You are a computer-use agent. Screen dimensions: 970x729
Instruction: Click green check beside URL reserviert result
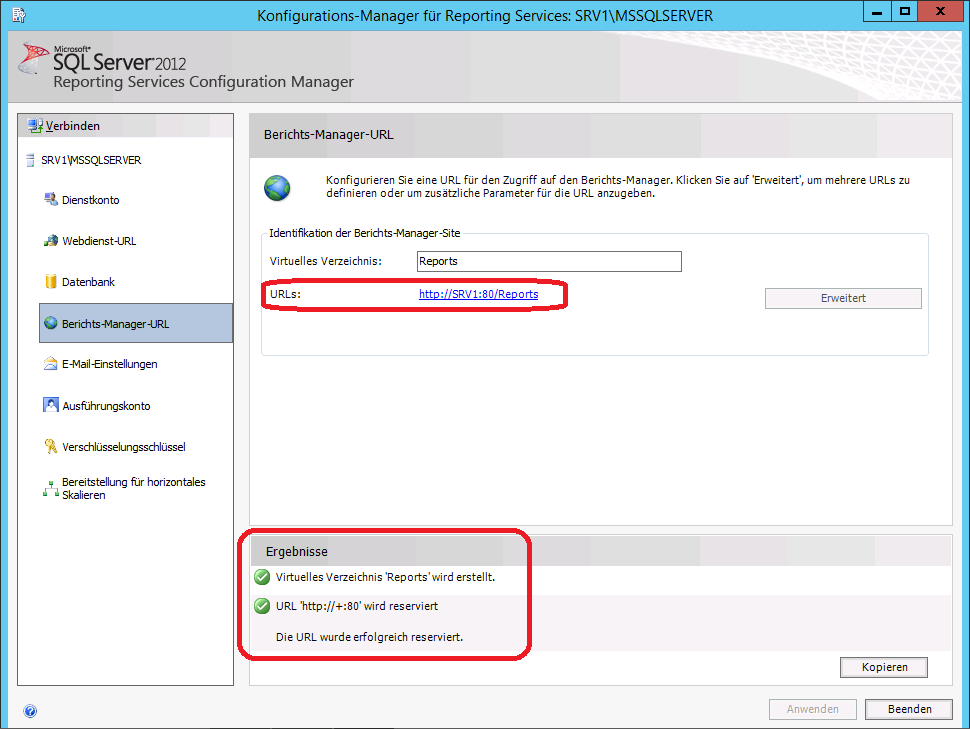(262, 606)
